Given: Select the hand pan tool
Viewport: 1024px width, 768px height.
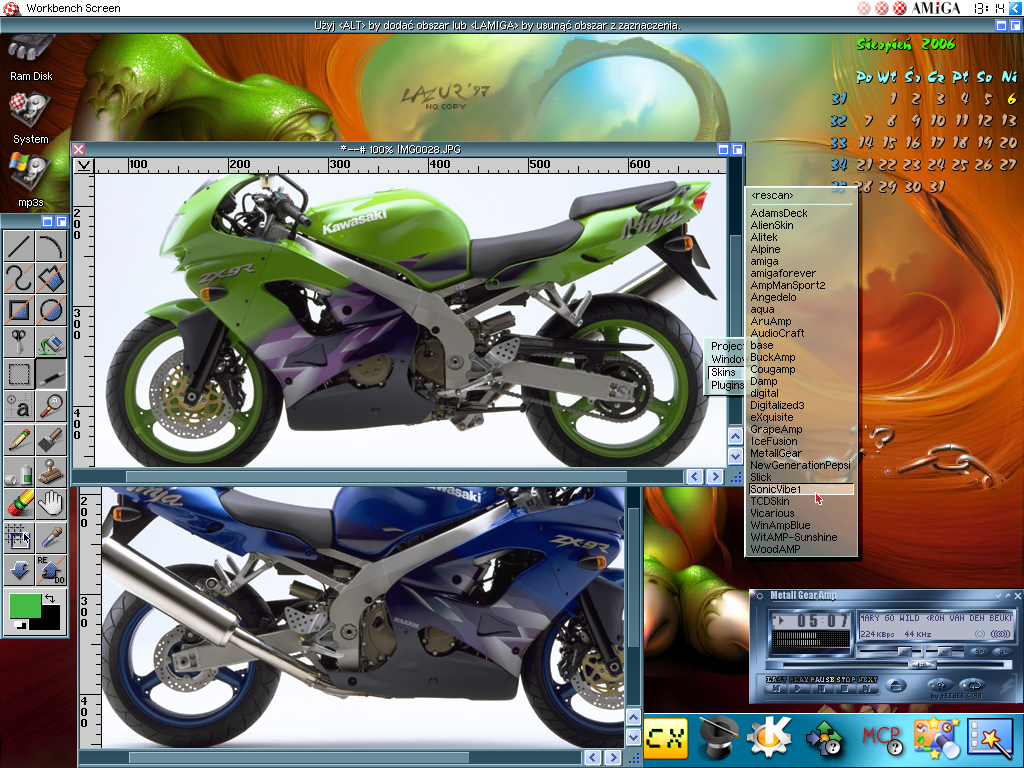Looking at the screenshot, I should coord(51,503).
